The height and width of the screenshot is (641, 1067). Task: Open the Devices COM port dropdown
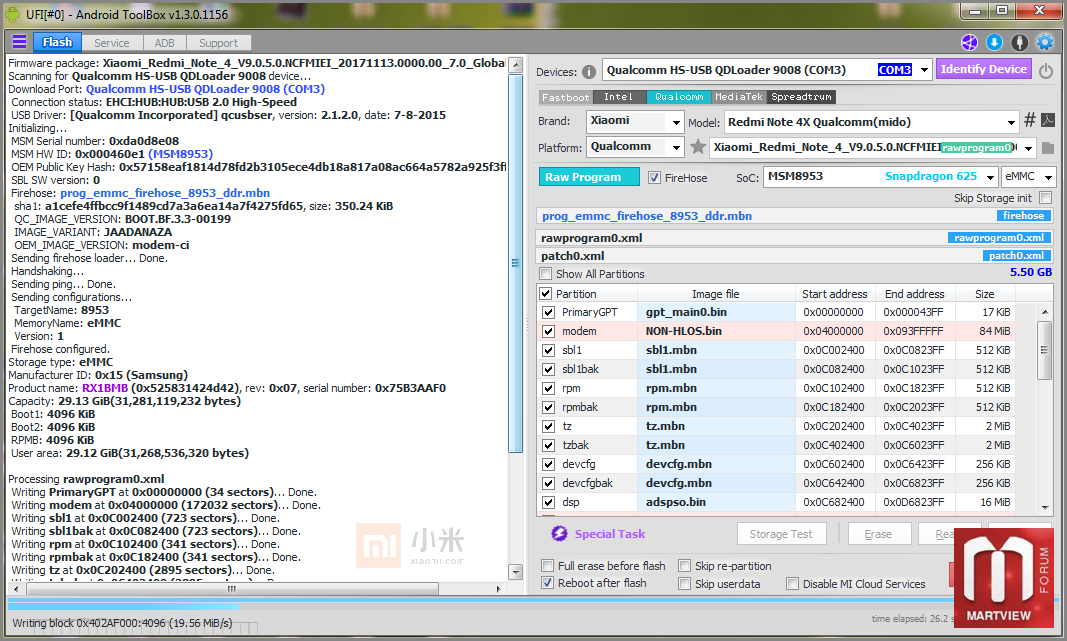pos(924,70)
